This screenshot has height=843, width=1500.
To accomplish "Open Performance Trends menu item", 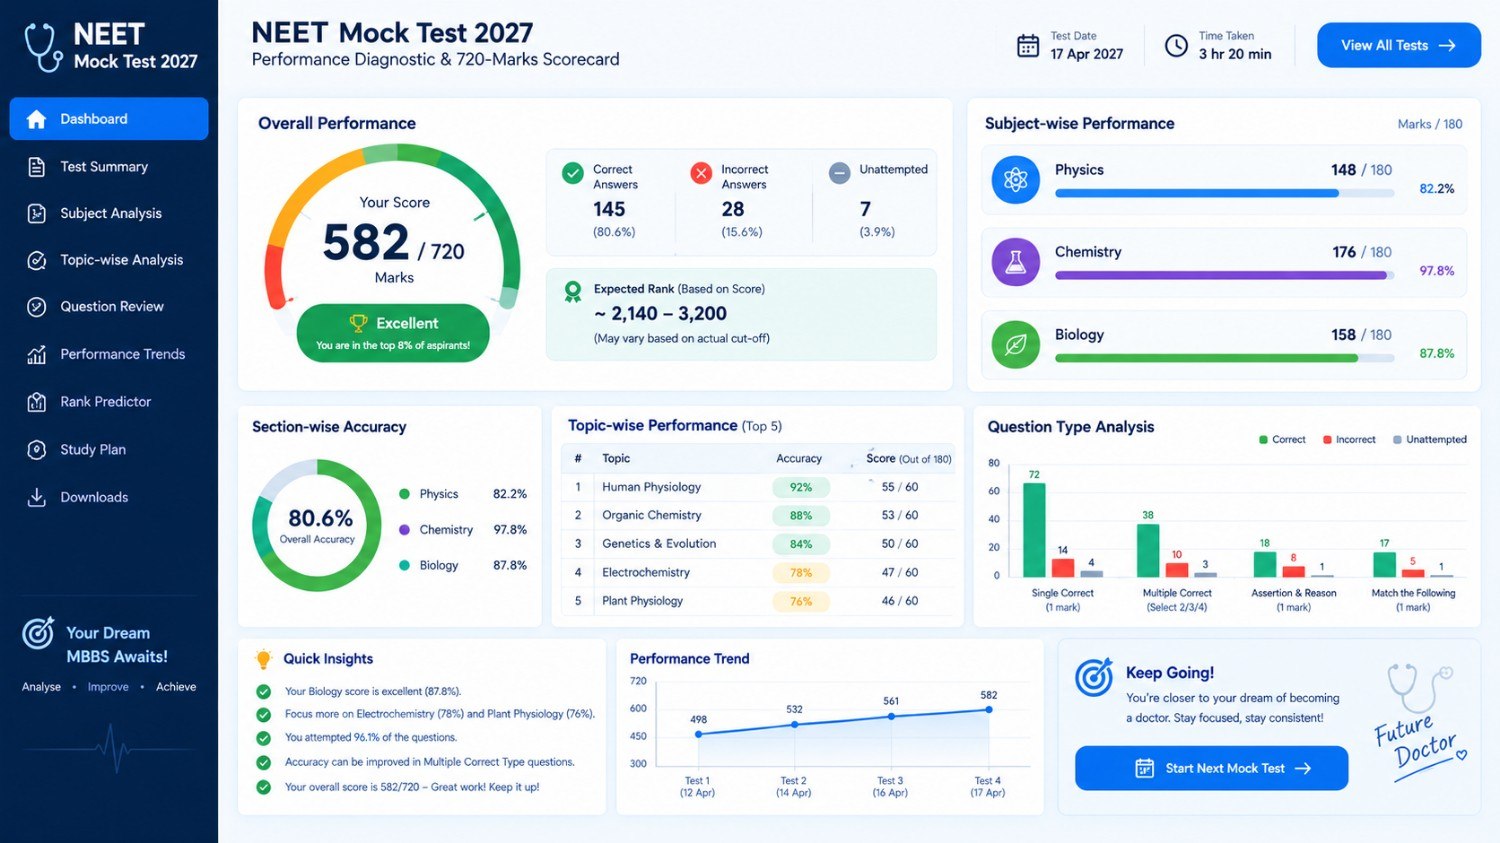I will coord(109,354).
